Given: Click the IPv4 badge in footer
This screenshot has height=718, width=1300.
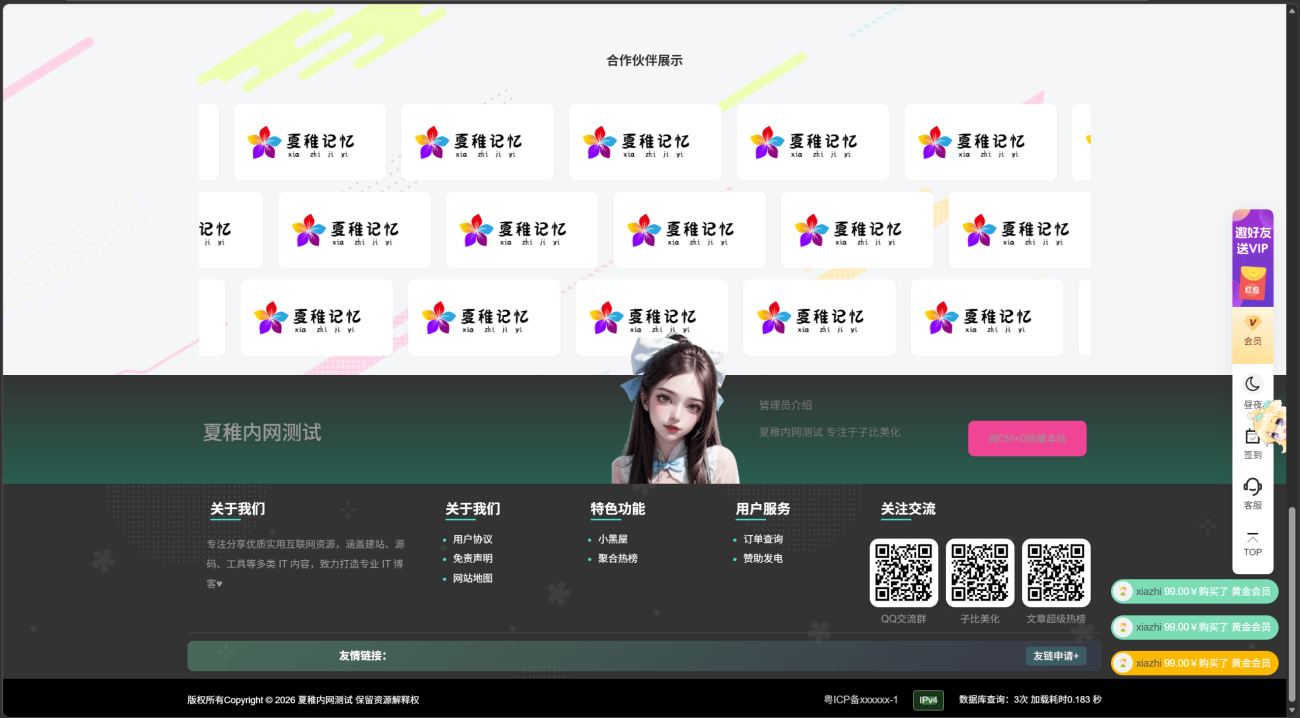Looking at the screenshot, I should 928,700.
